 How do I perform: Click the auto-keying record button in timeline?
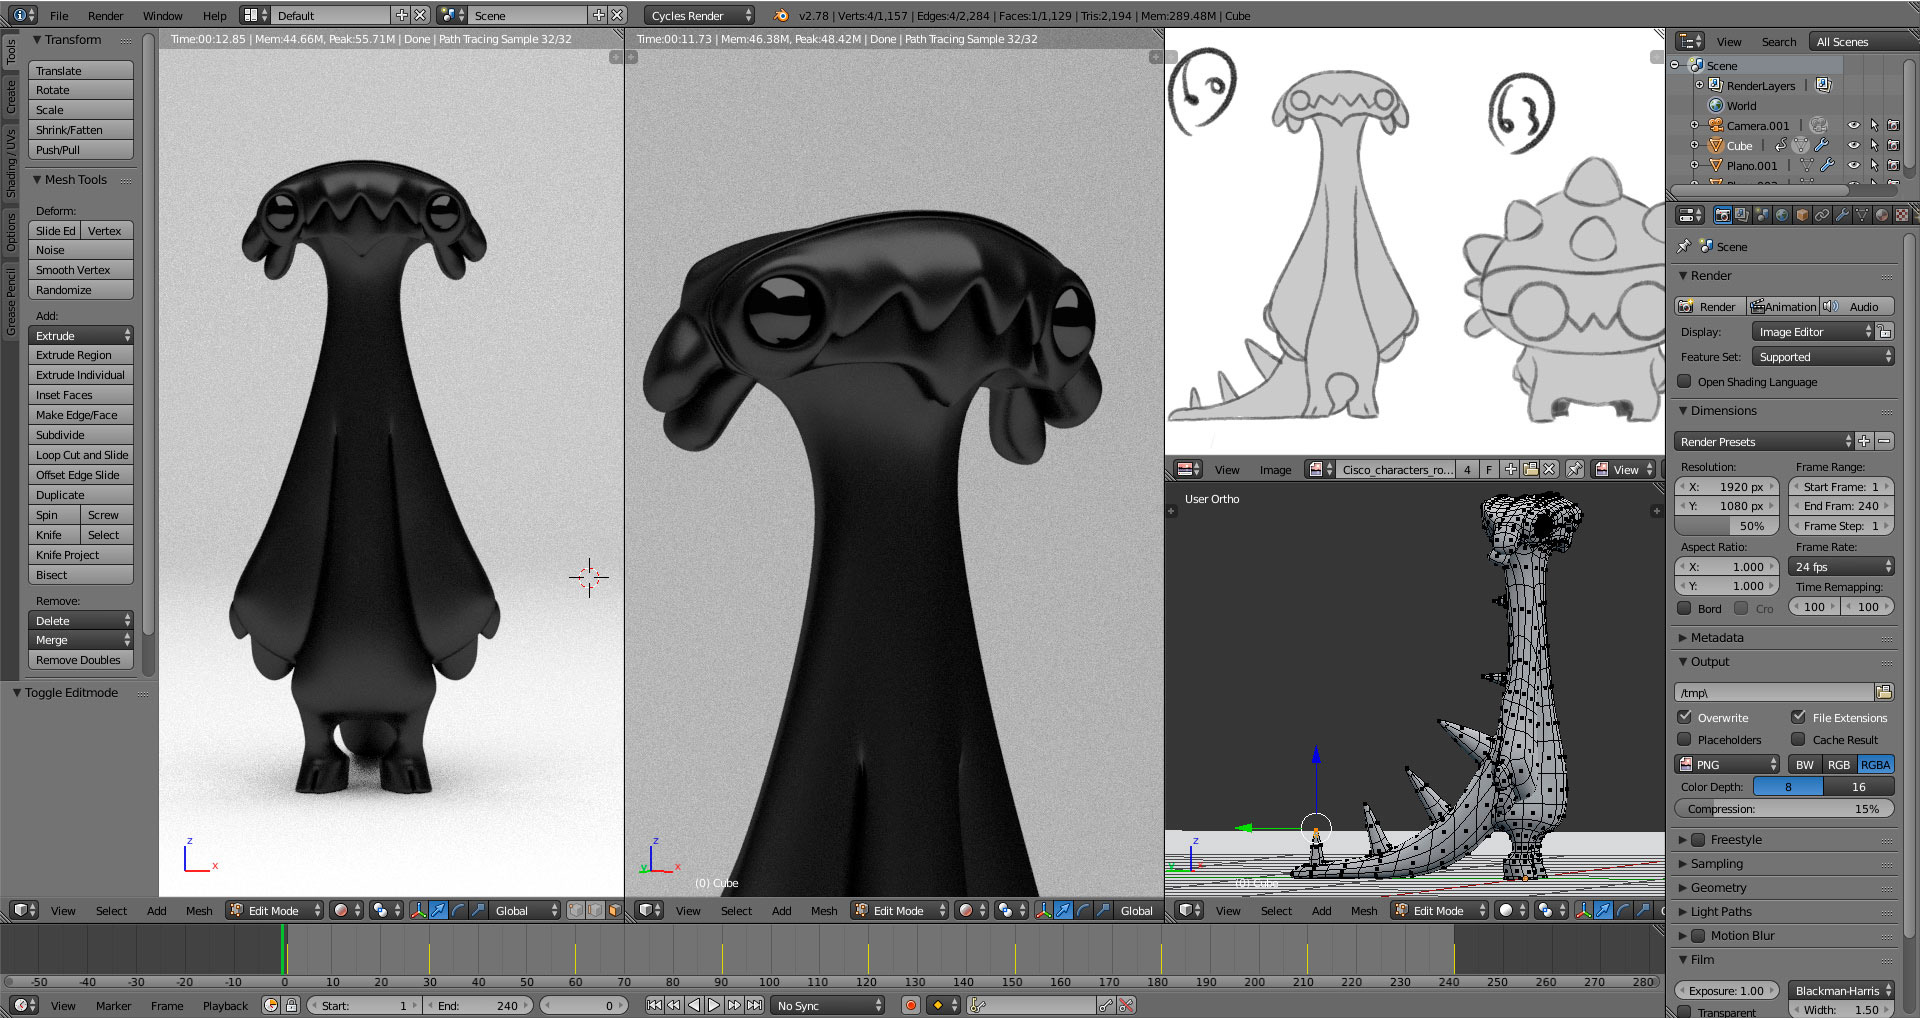pyautogui.click(x=911, y=1005)
